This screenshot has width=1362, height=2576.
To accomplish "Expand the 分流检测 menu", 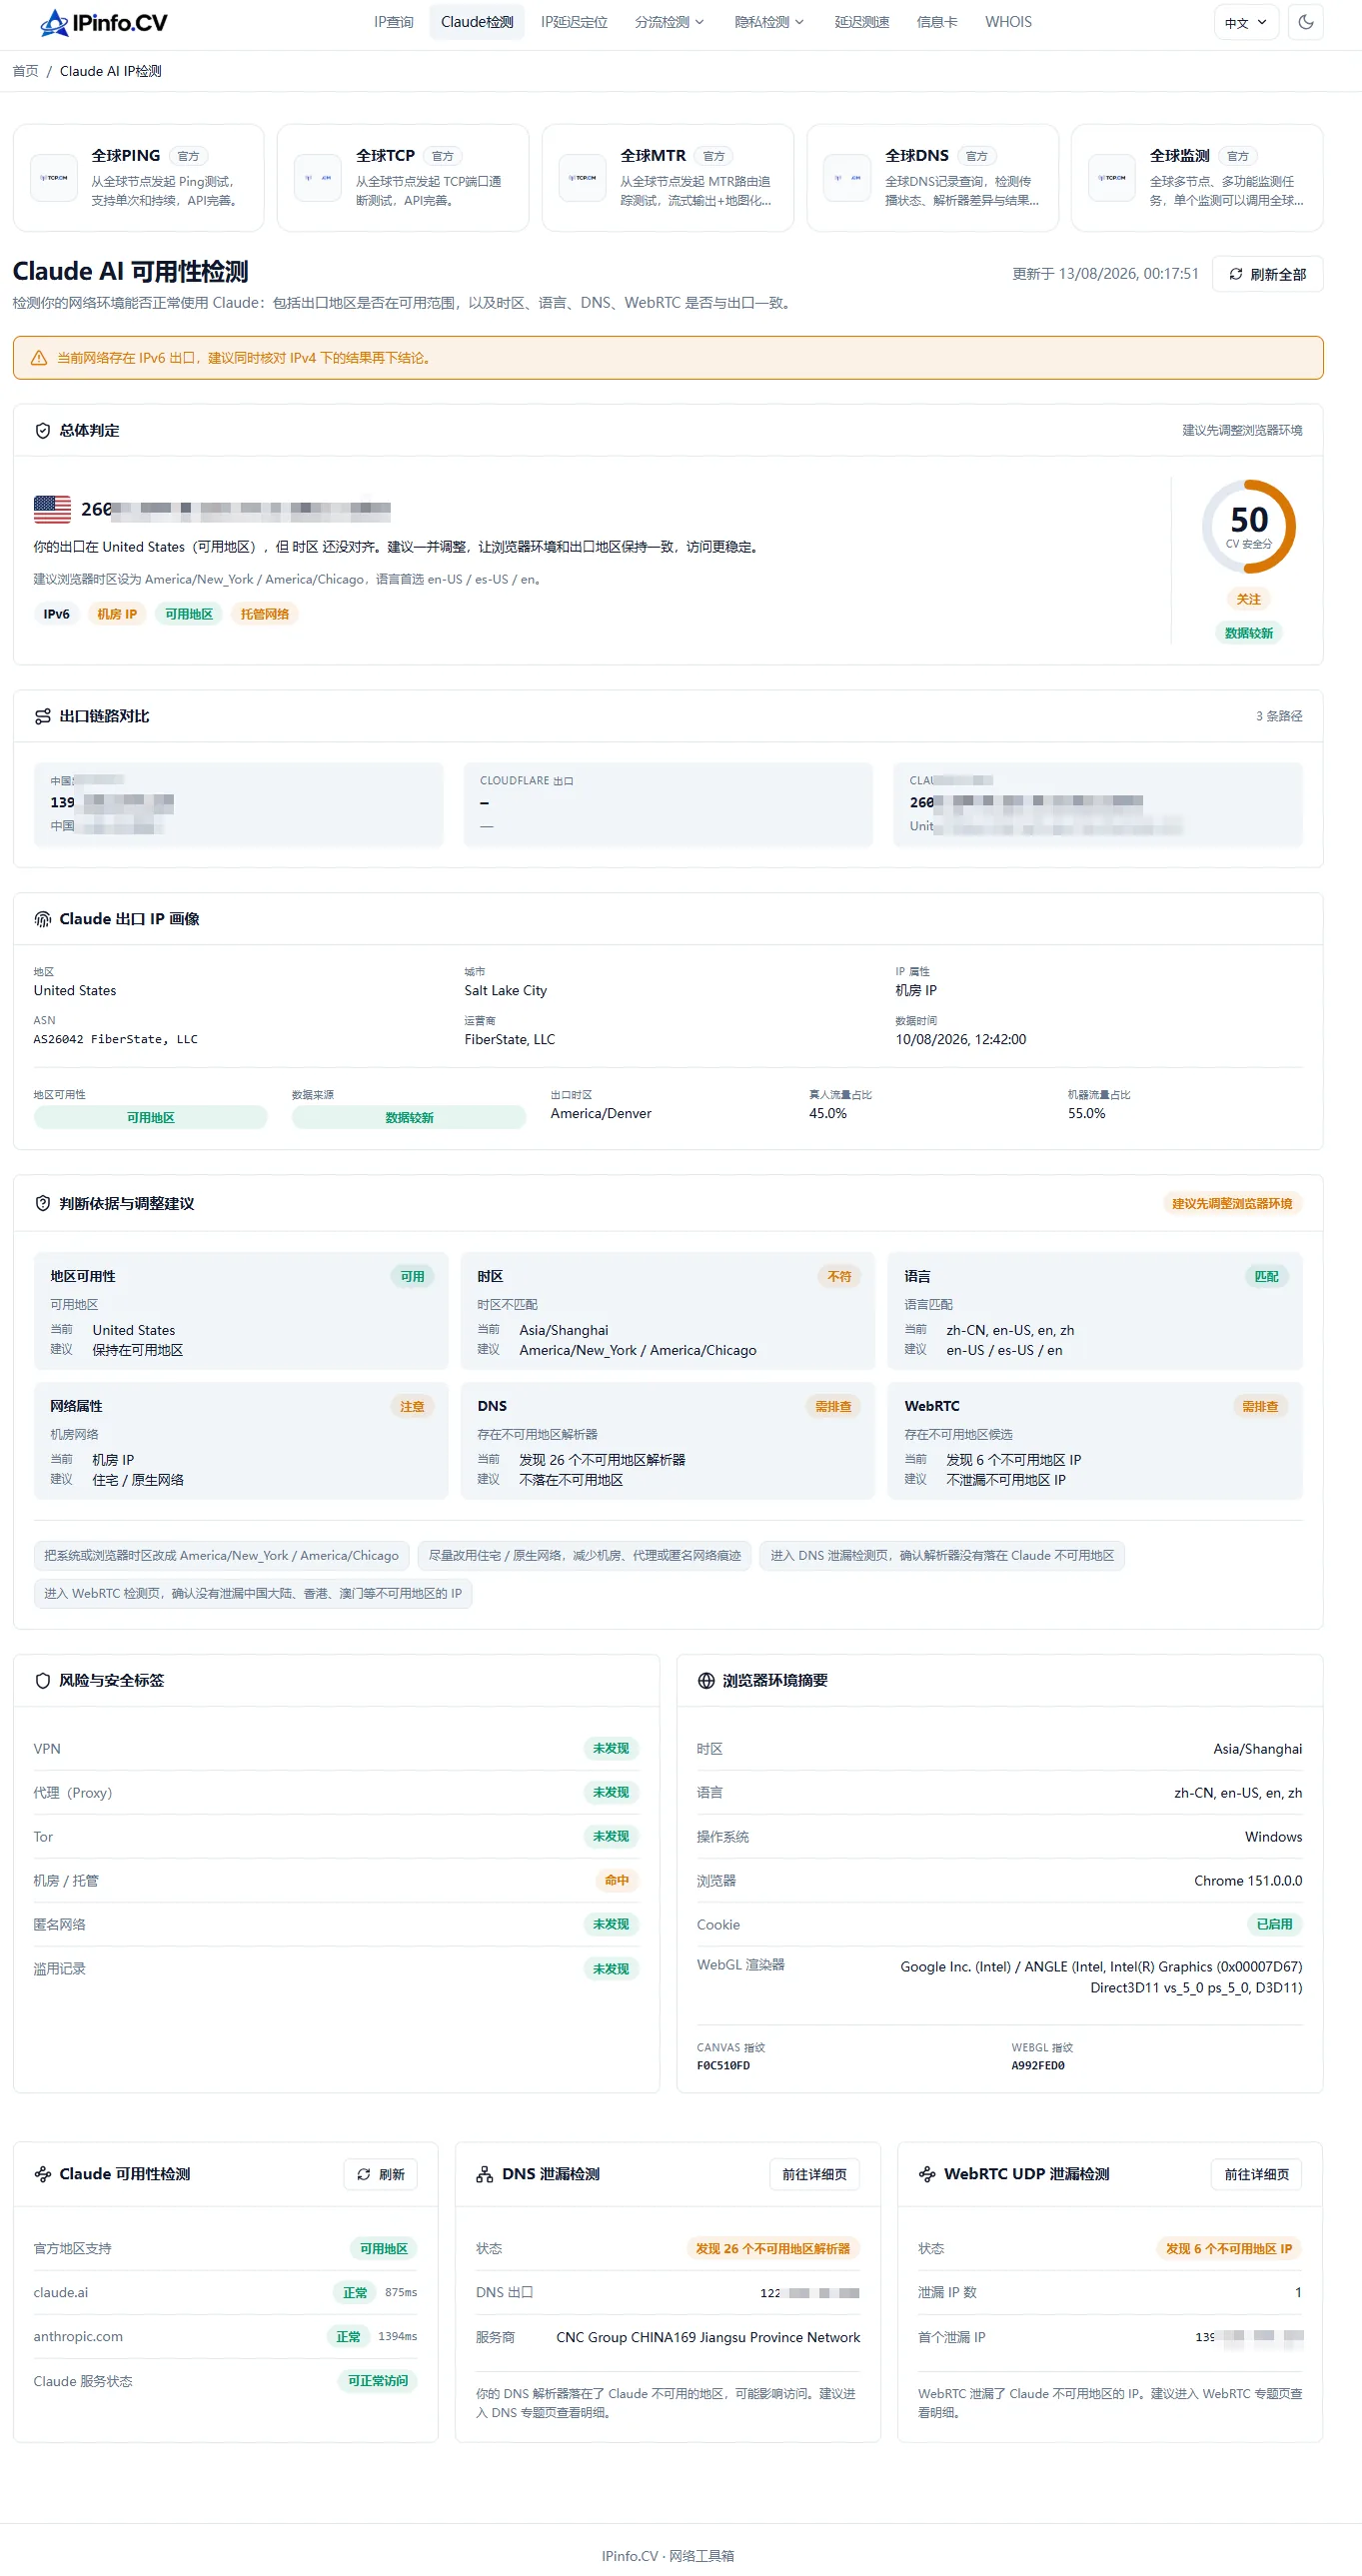I will click(x=669, y=22).
